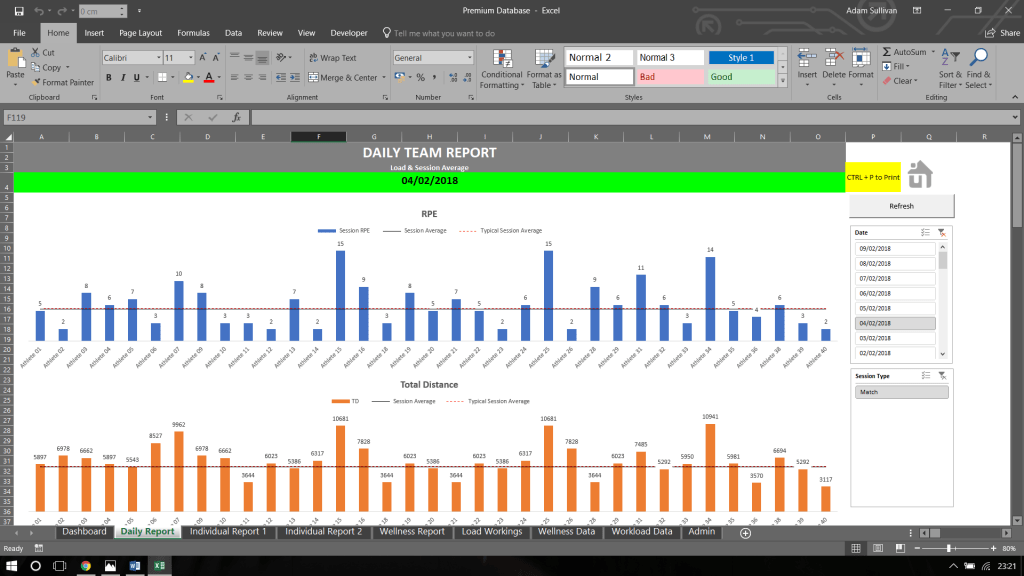Toggle multi-select on Session Type slicer
The width and height of the screenshot is (1024, 576).
pyautogui.click(x=925, y=375)
